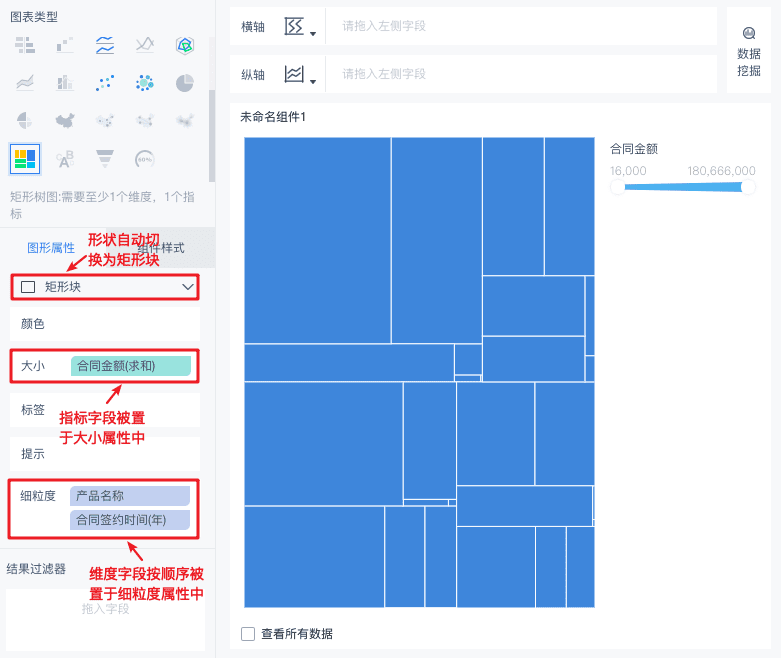The image size is (781, 658).
Task: Pick the word cloud chart icon
Action: point(65,159)
